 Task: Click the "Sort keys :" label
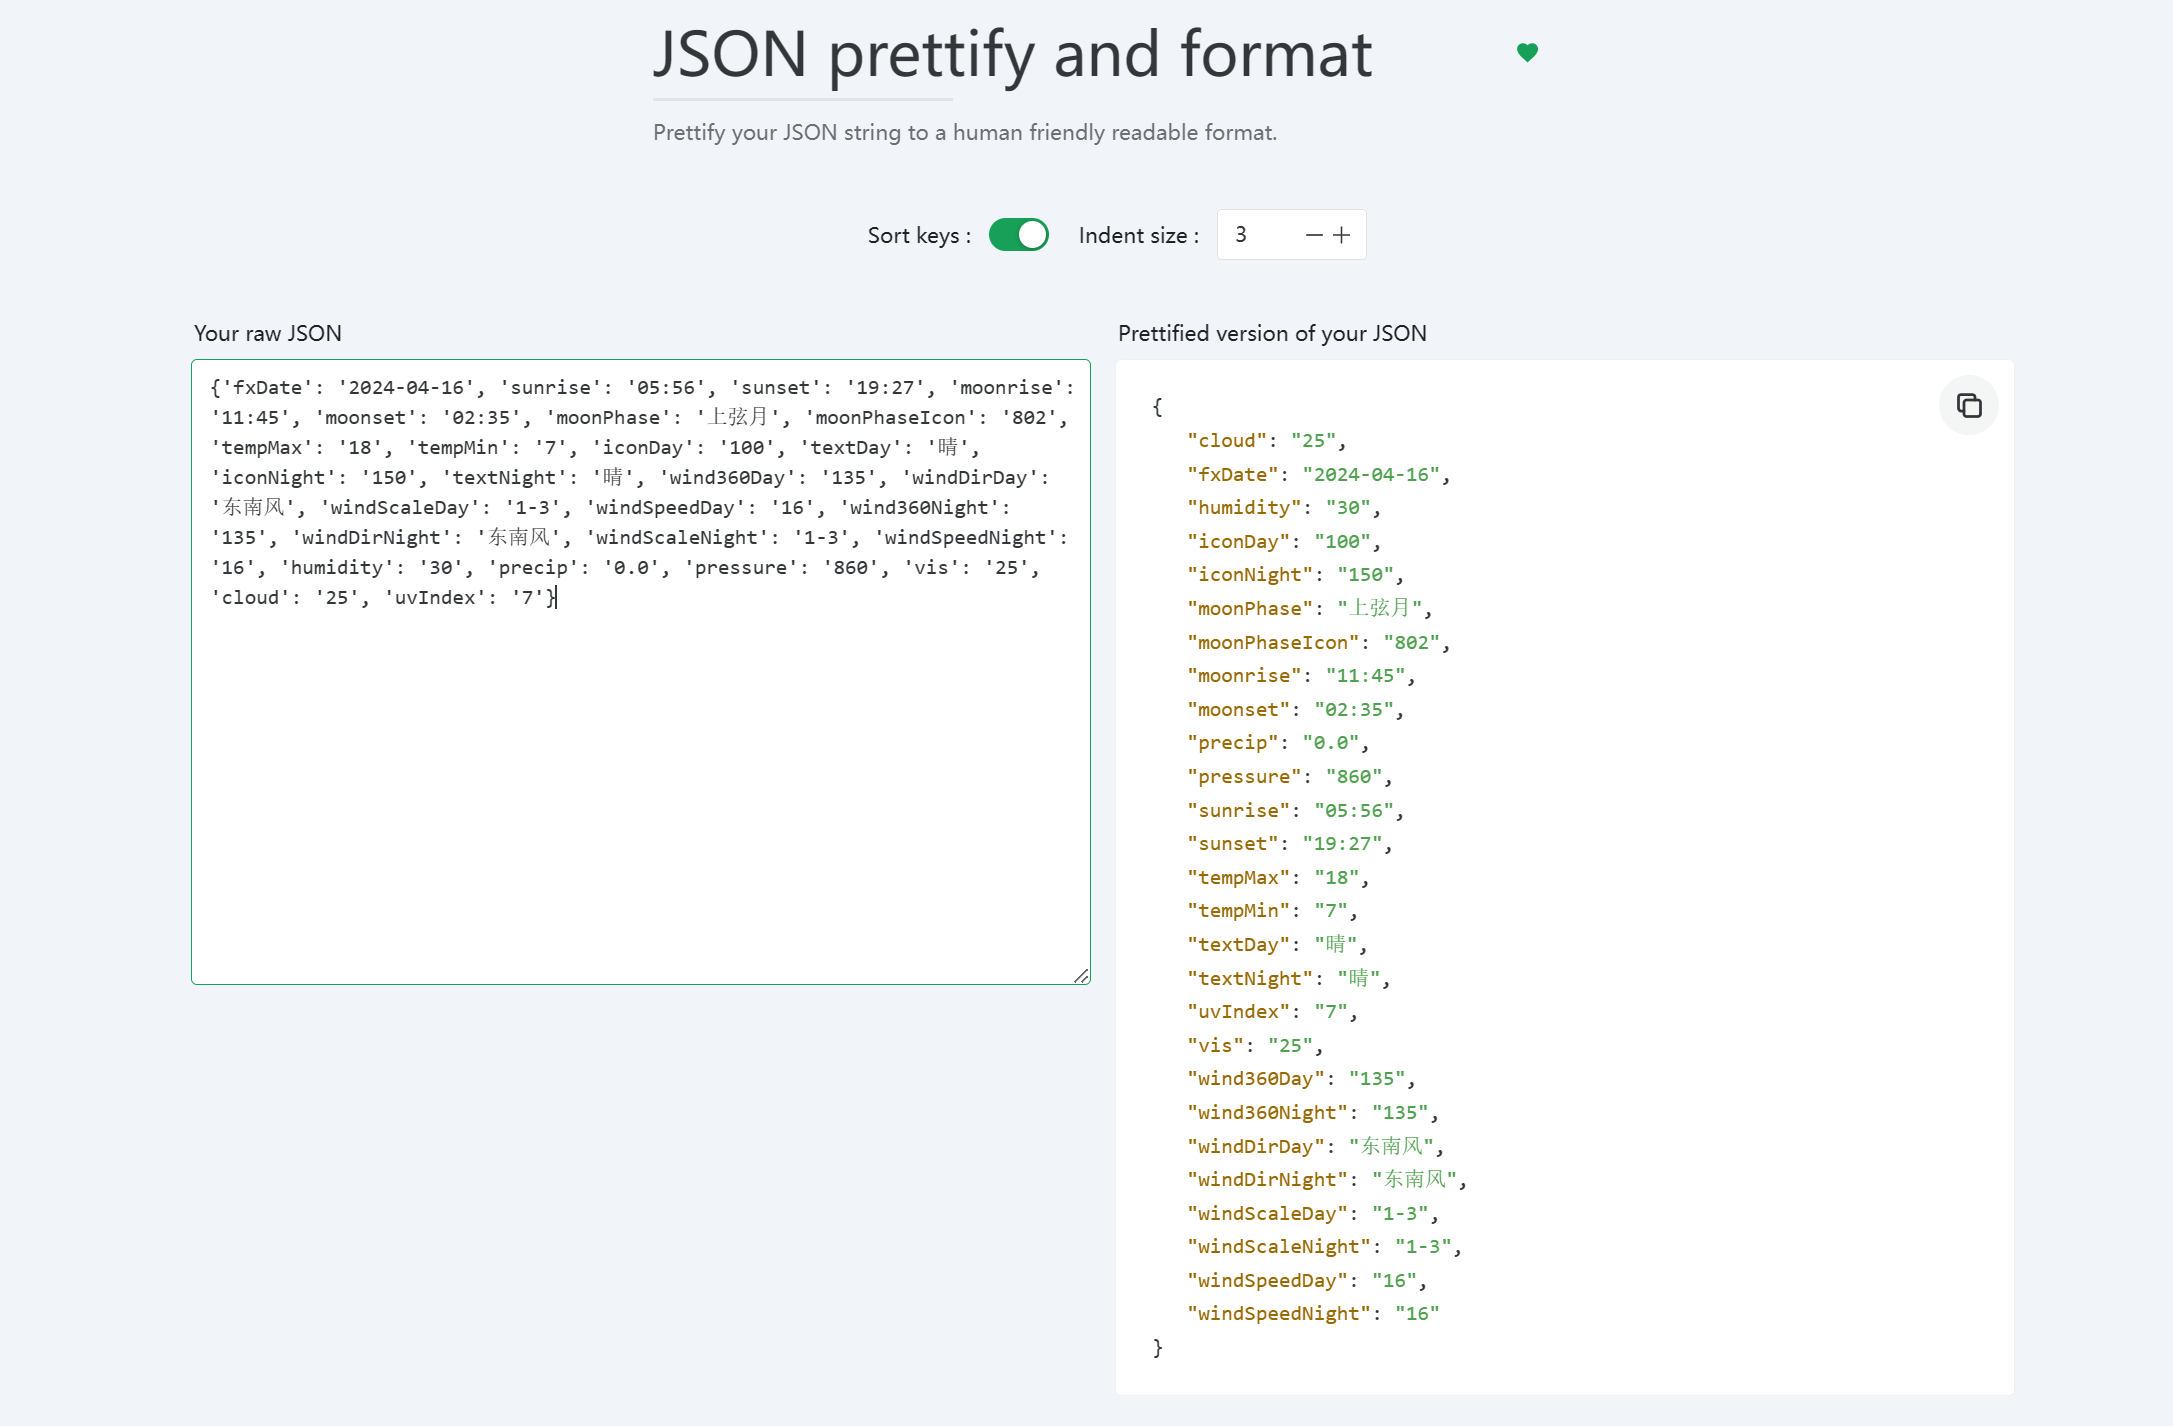[x=918, y=236]
